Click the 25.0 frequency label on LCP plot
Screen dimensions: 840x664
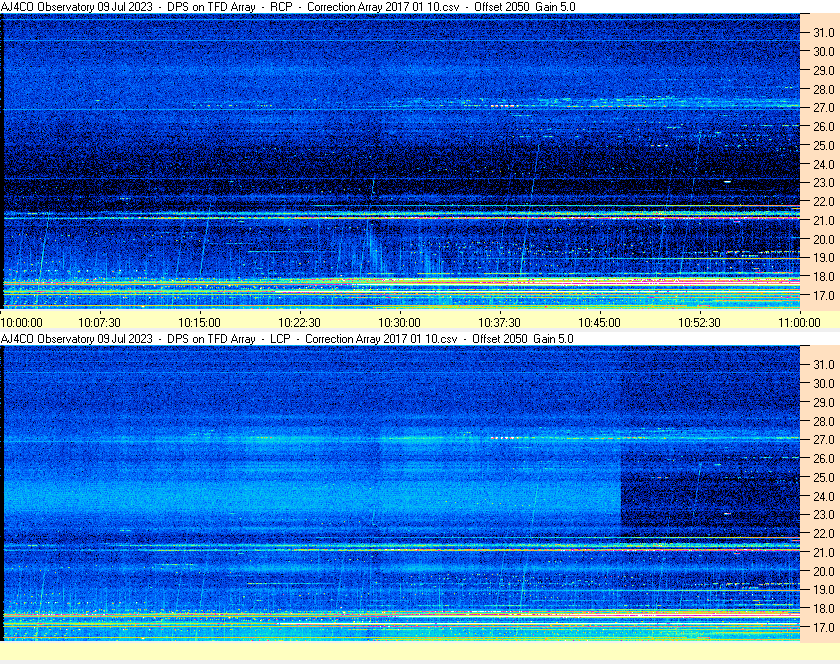pos(824,477)
